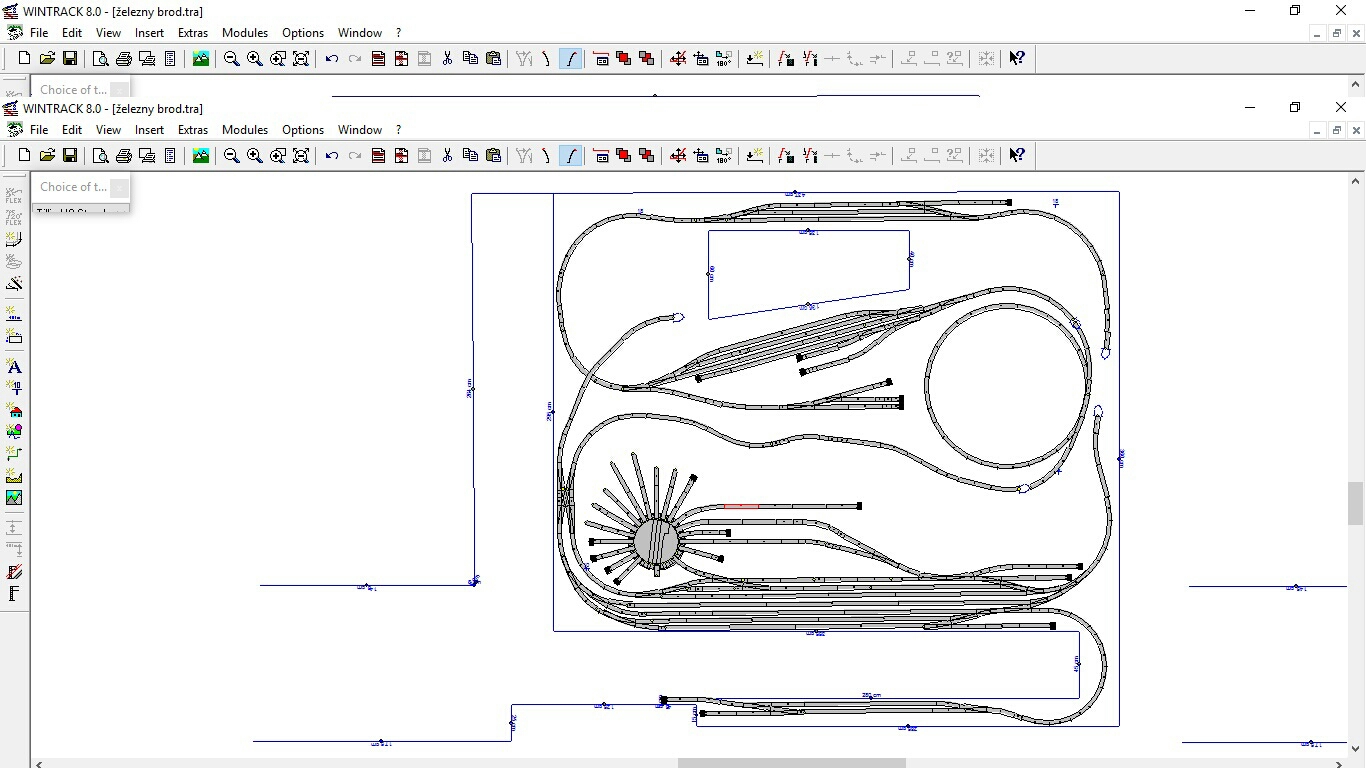This screenshot has width=1366, height=768.
Task: Click the horizontal scrollbar thumb at the bottom
Action: (x=792, y=763)
